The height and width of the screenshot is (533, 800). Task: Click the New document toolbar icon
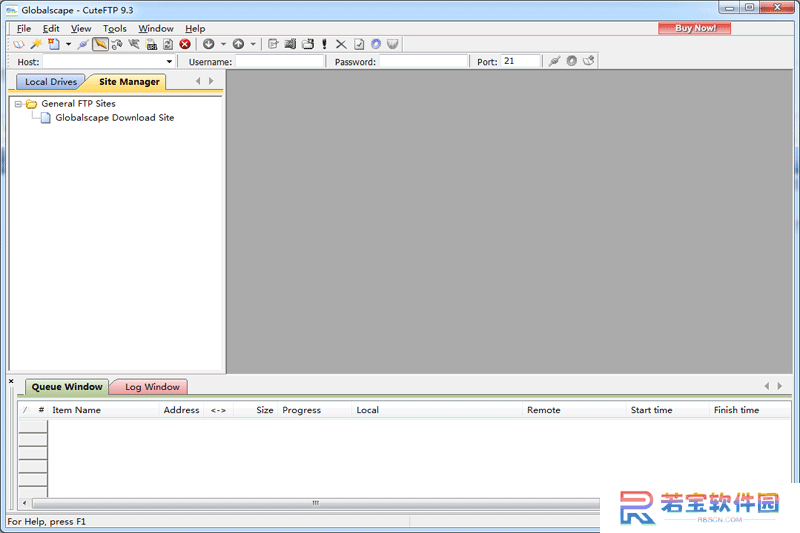point(54,44)
